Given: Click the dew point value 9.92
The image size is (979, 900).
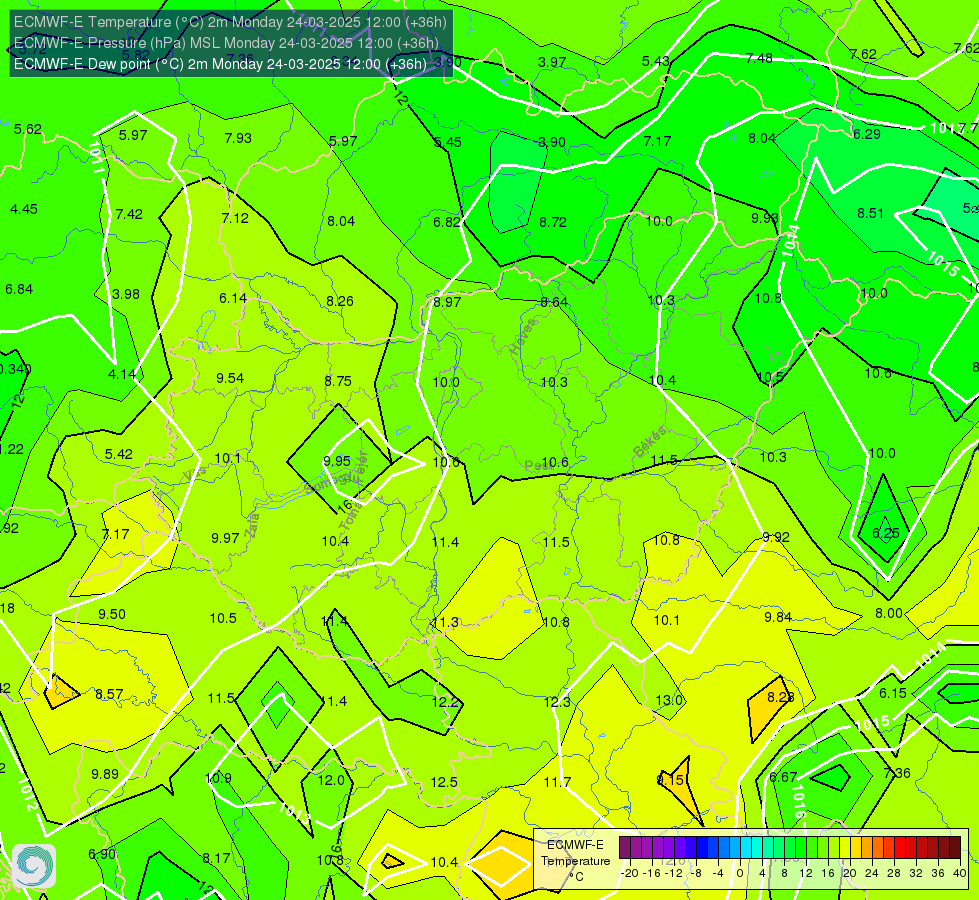Looking at the screenshot, I should coord(776,537).
